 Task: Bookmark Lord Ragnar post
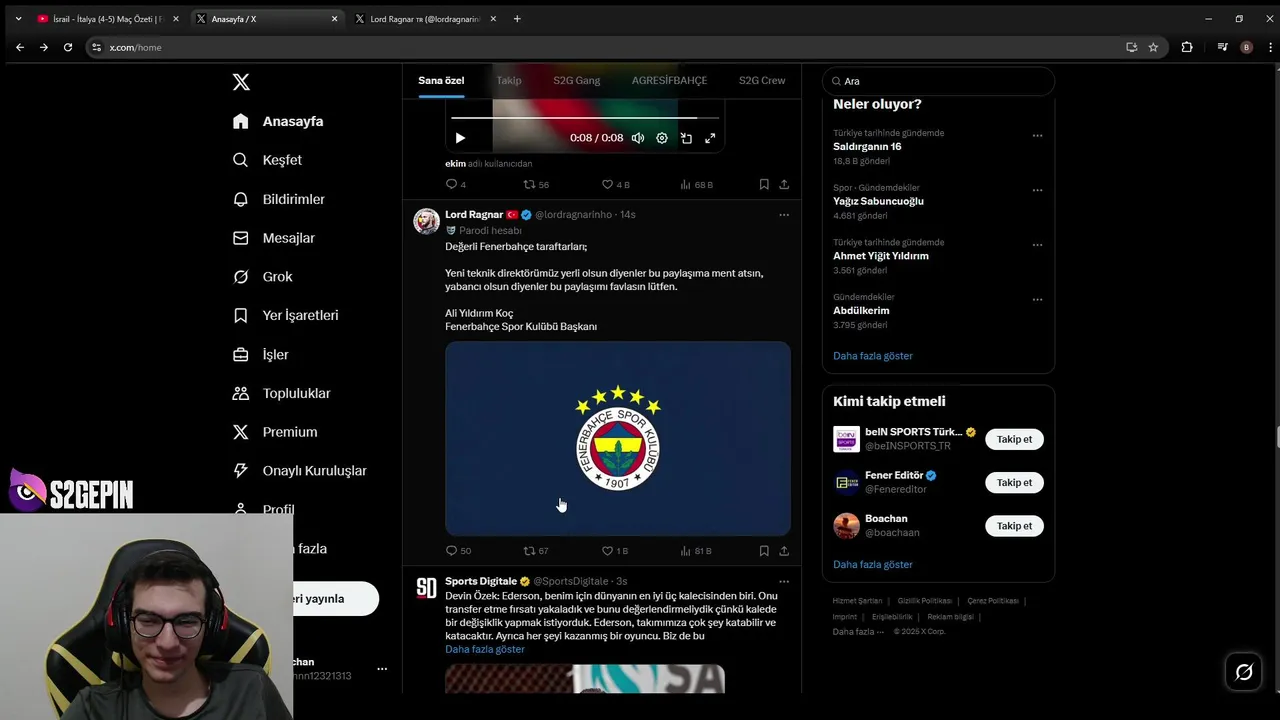pos(764,550)
